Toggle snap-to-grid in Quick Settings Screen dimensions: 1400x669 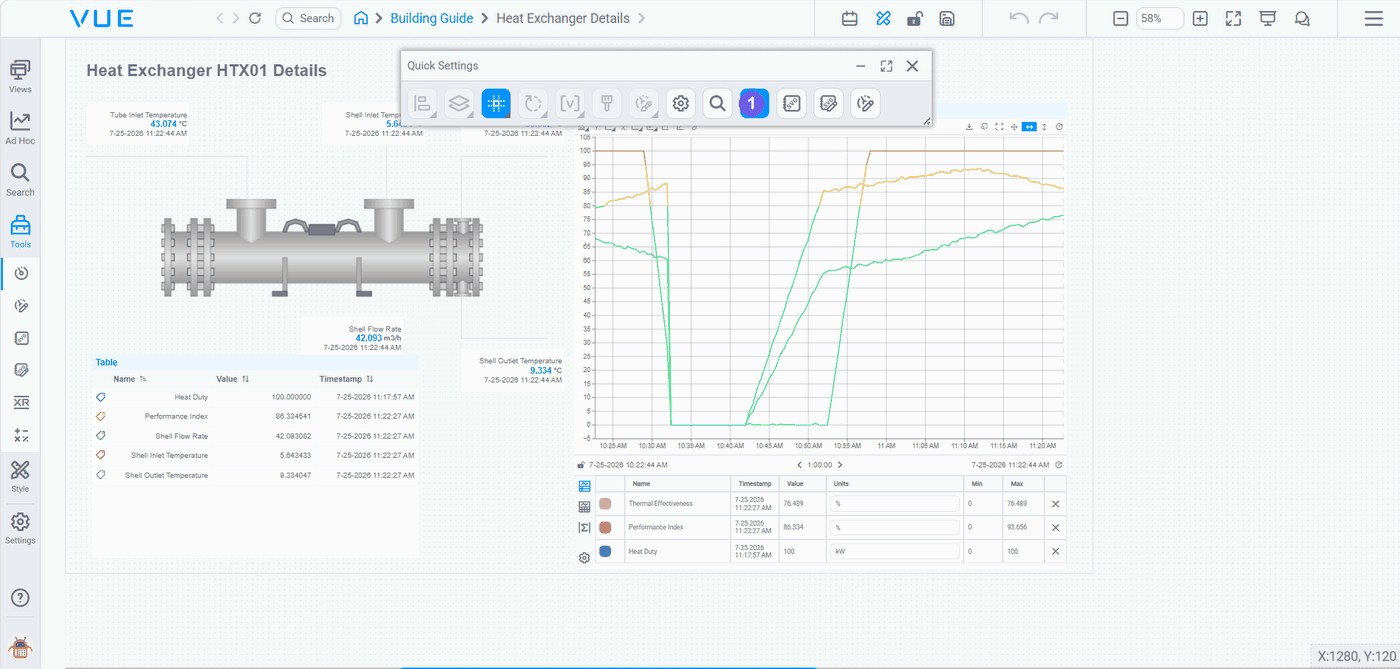pos(496,103)
